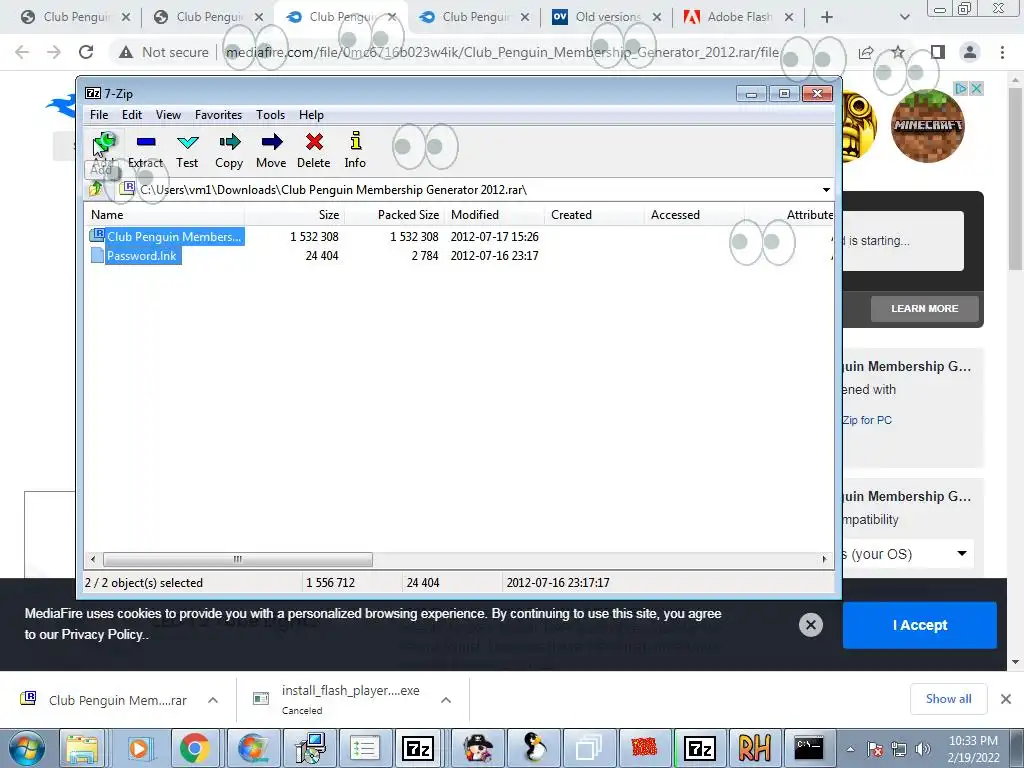Open Chrome's side panel icon
Image resolution: width=1024 pixels, height=768 pixels.
click(938, 52)
